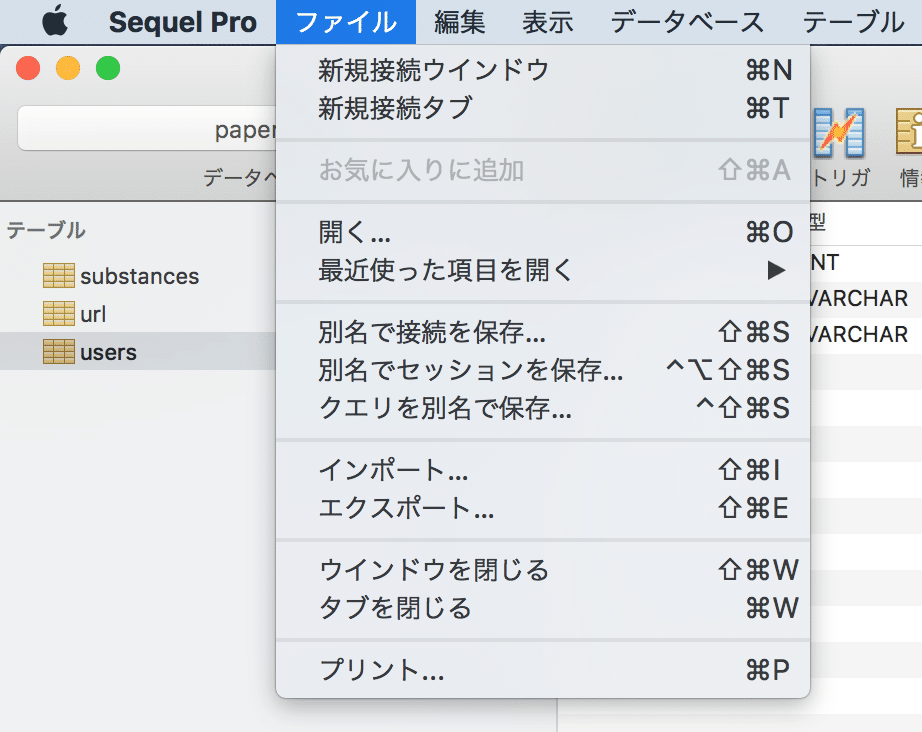
Task: Zoom window with green button
Action: click(108, 68)
